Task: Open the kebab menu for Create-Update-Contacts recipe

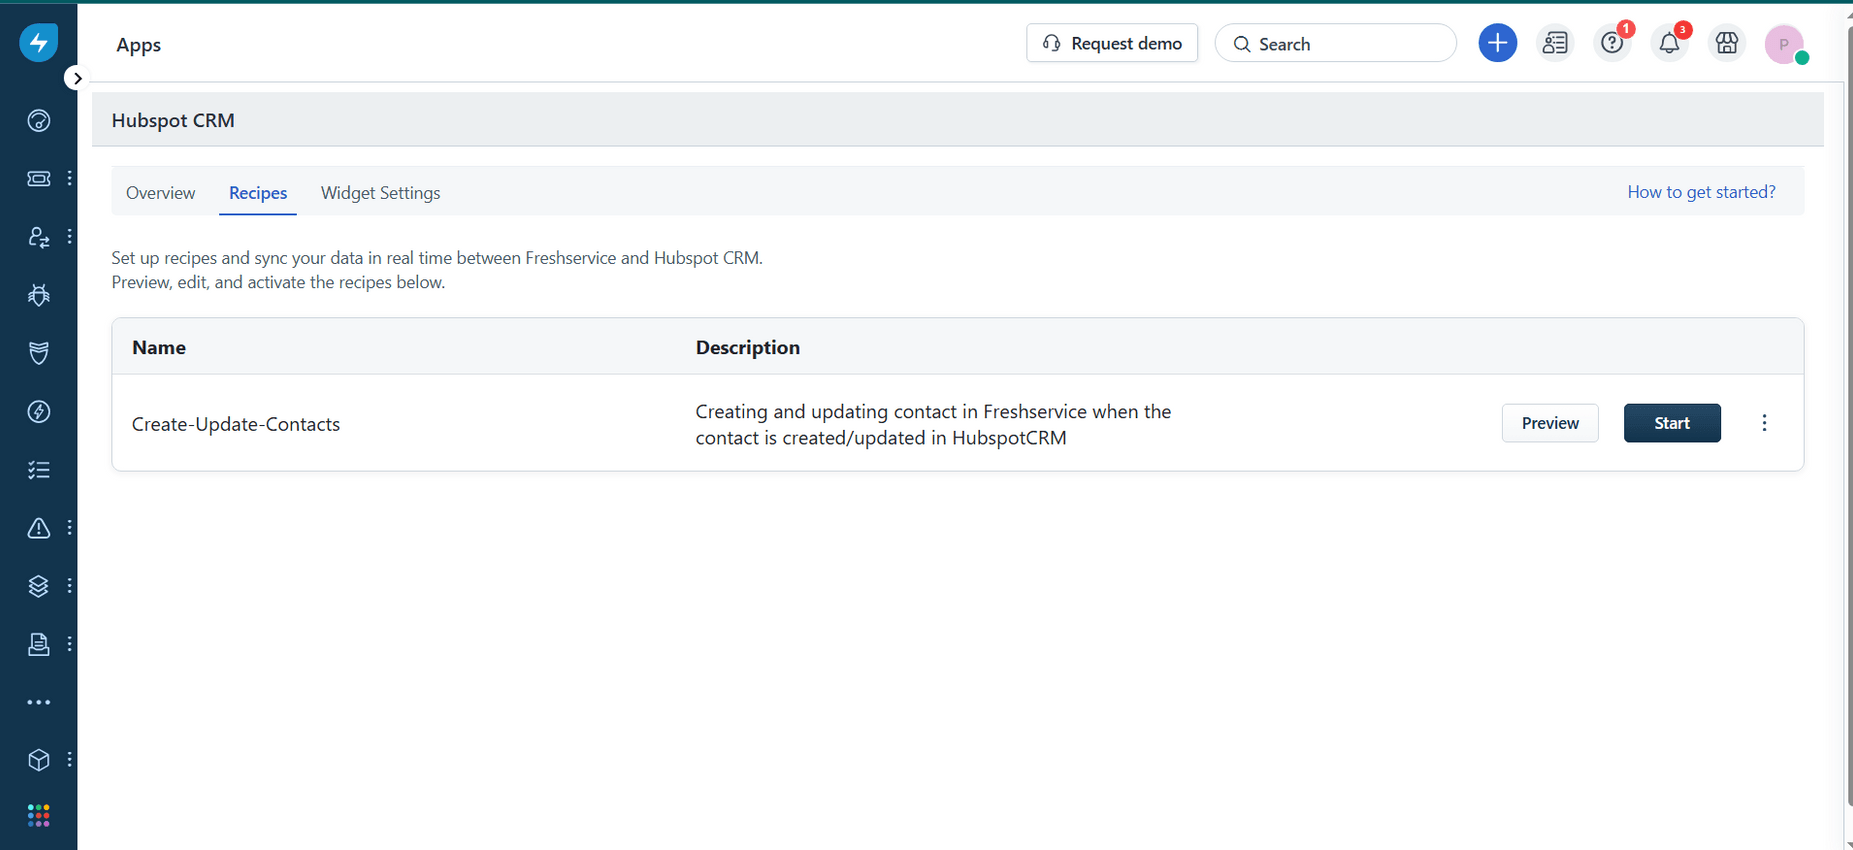Action: click(x=1764, y=423)
